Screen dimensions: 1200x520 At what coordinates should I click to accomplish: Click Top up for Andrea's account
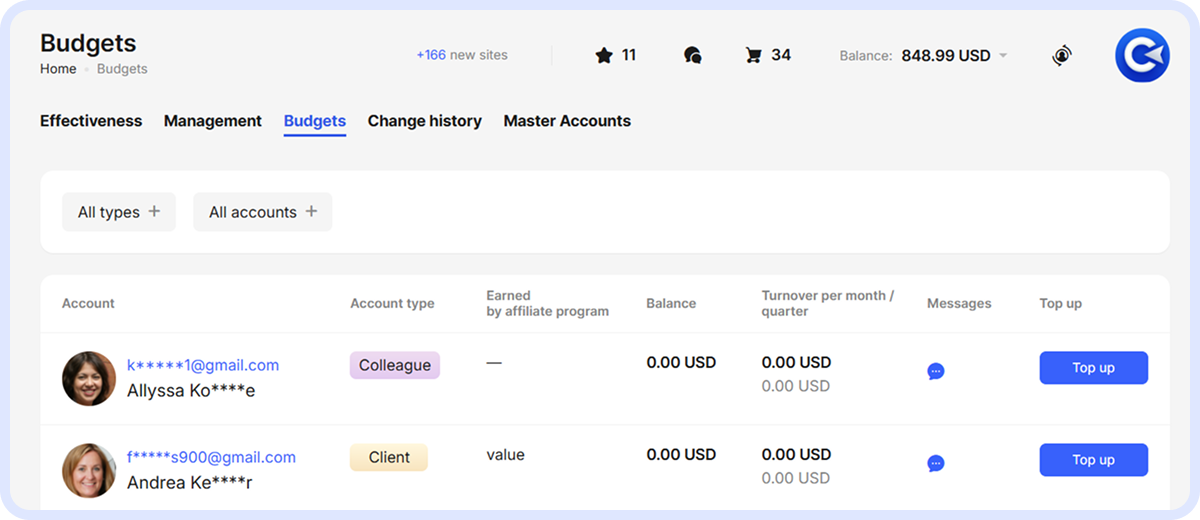(1093, 460)
